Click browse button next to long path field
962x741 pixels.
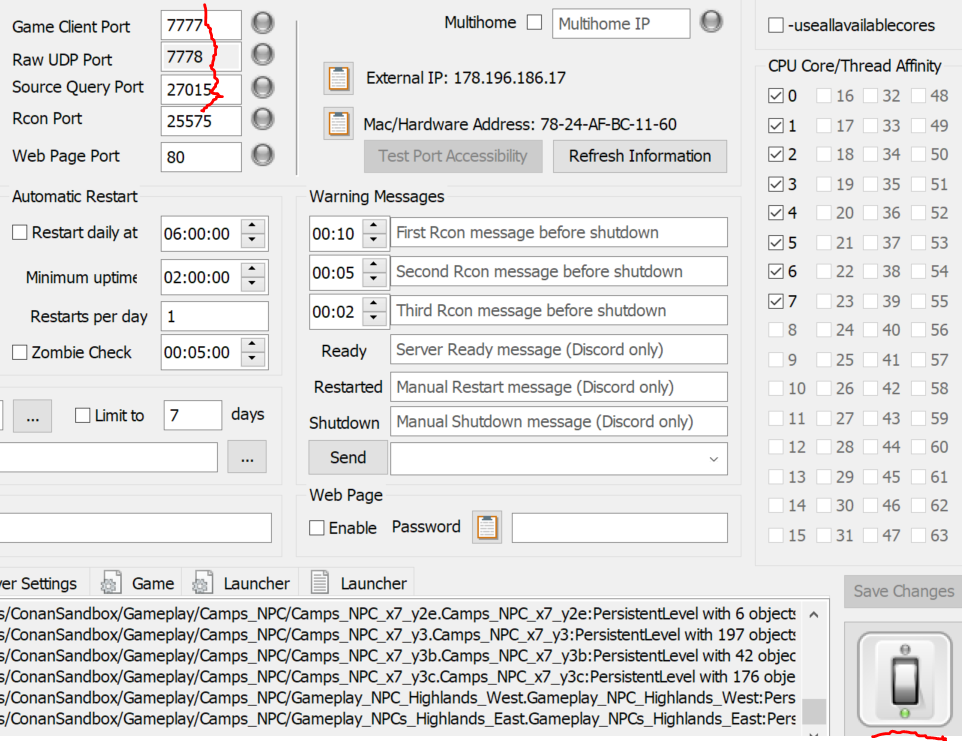pos(247,457)
